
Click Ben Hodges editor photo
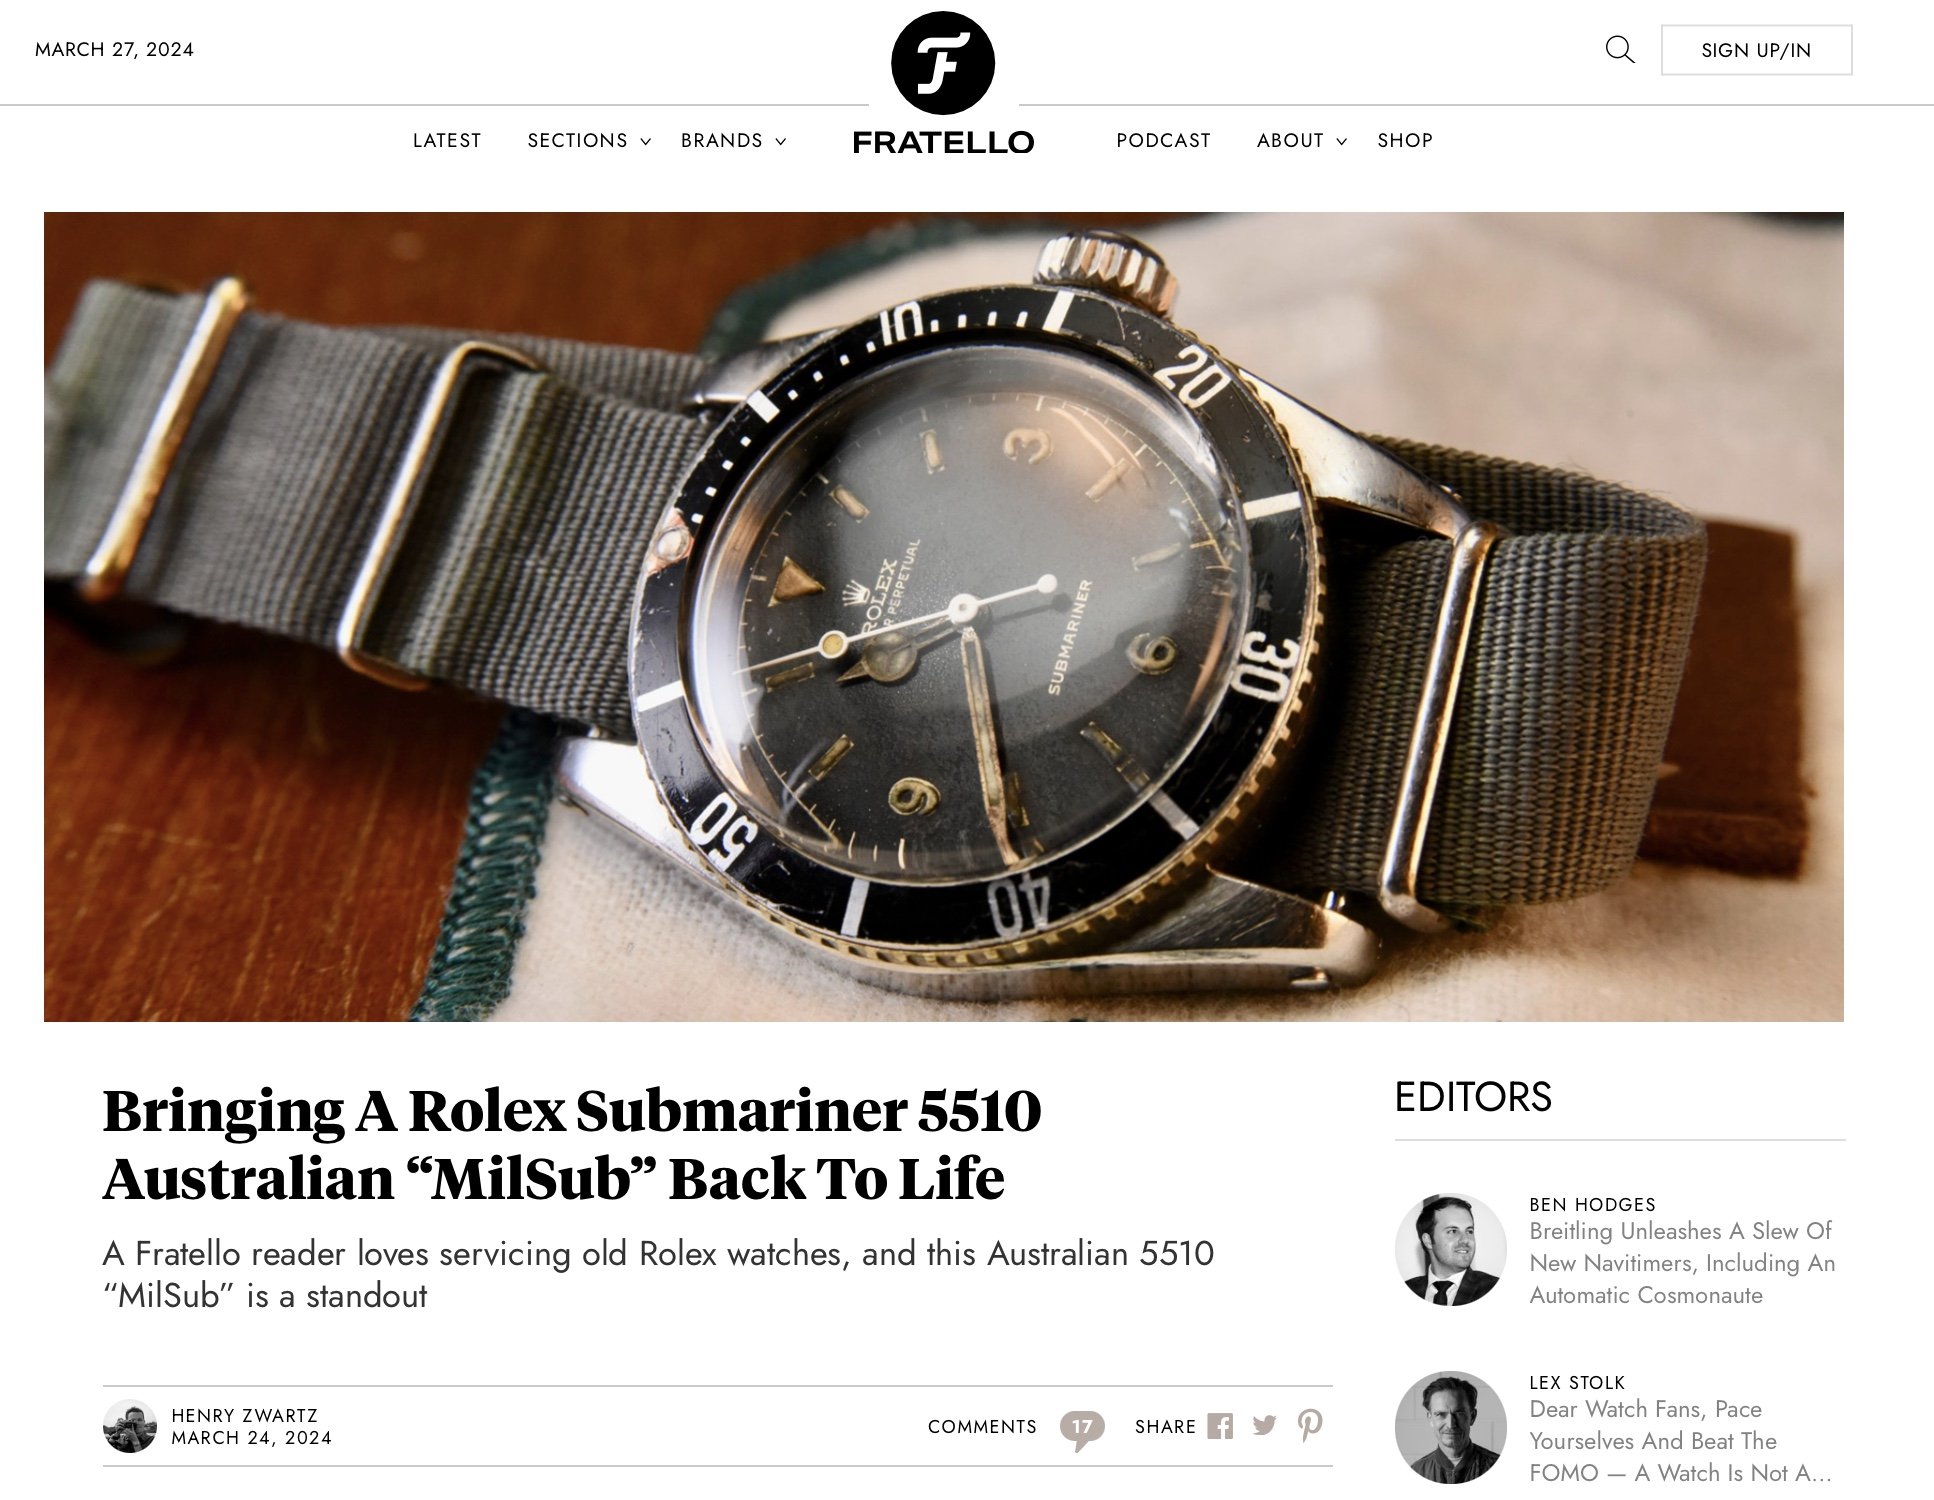[x=1450, y=1249]
